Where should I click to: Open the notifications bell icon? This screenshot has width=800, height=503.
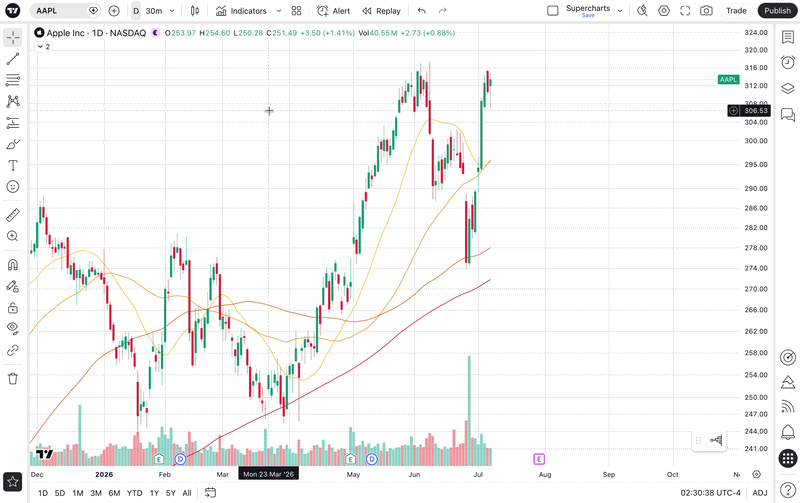click(x=788, y=433)
